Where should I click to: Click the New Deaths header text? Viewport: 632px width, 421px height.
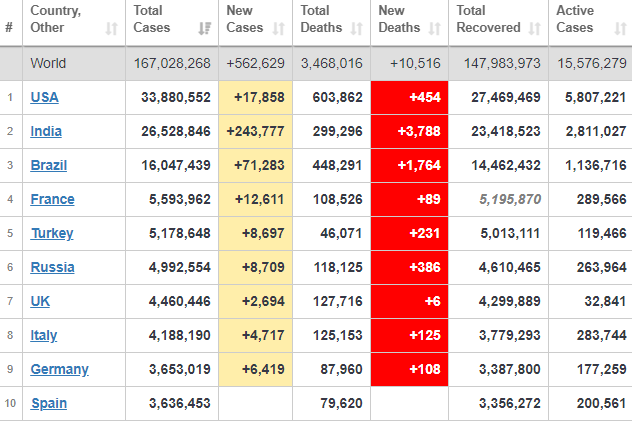tap(399, 19)
